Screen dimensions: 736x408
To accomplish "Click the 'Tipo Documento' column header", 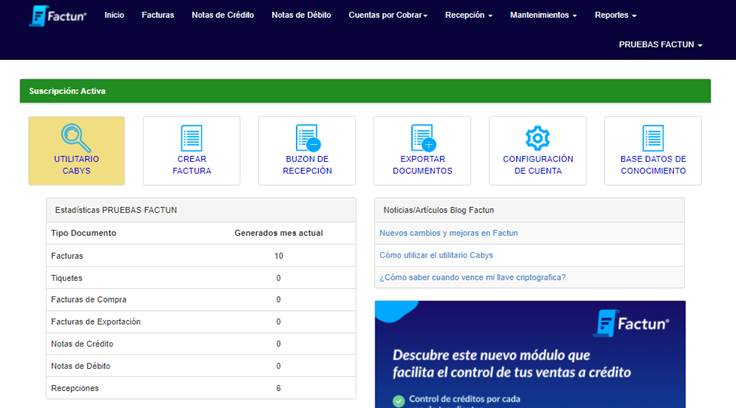I will point(84,233).
